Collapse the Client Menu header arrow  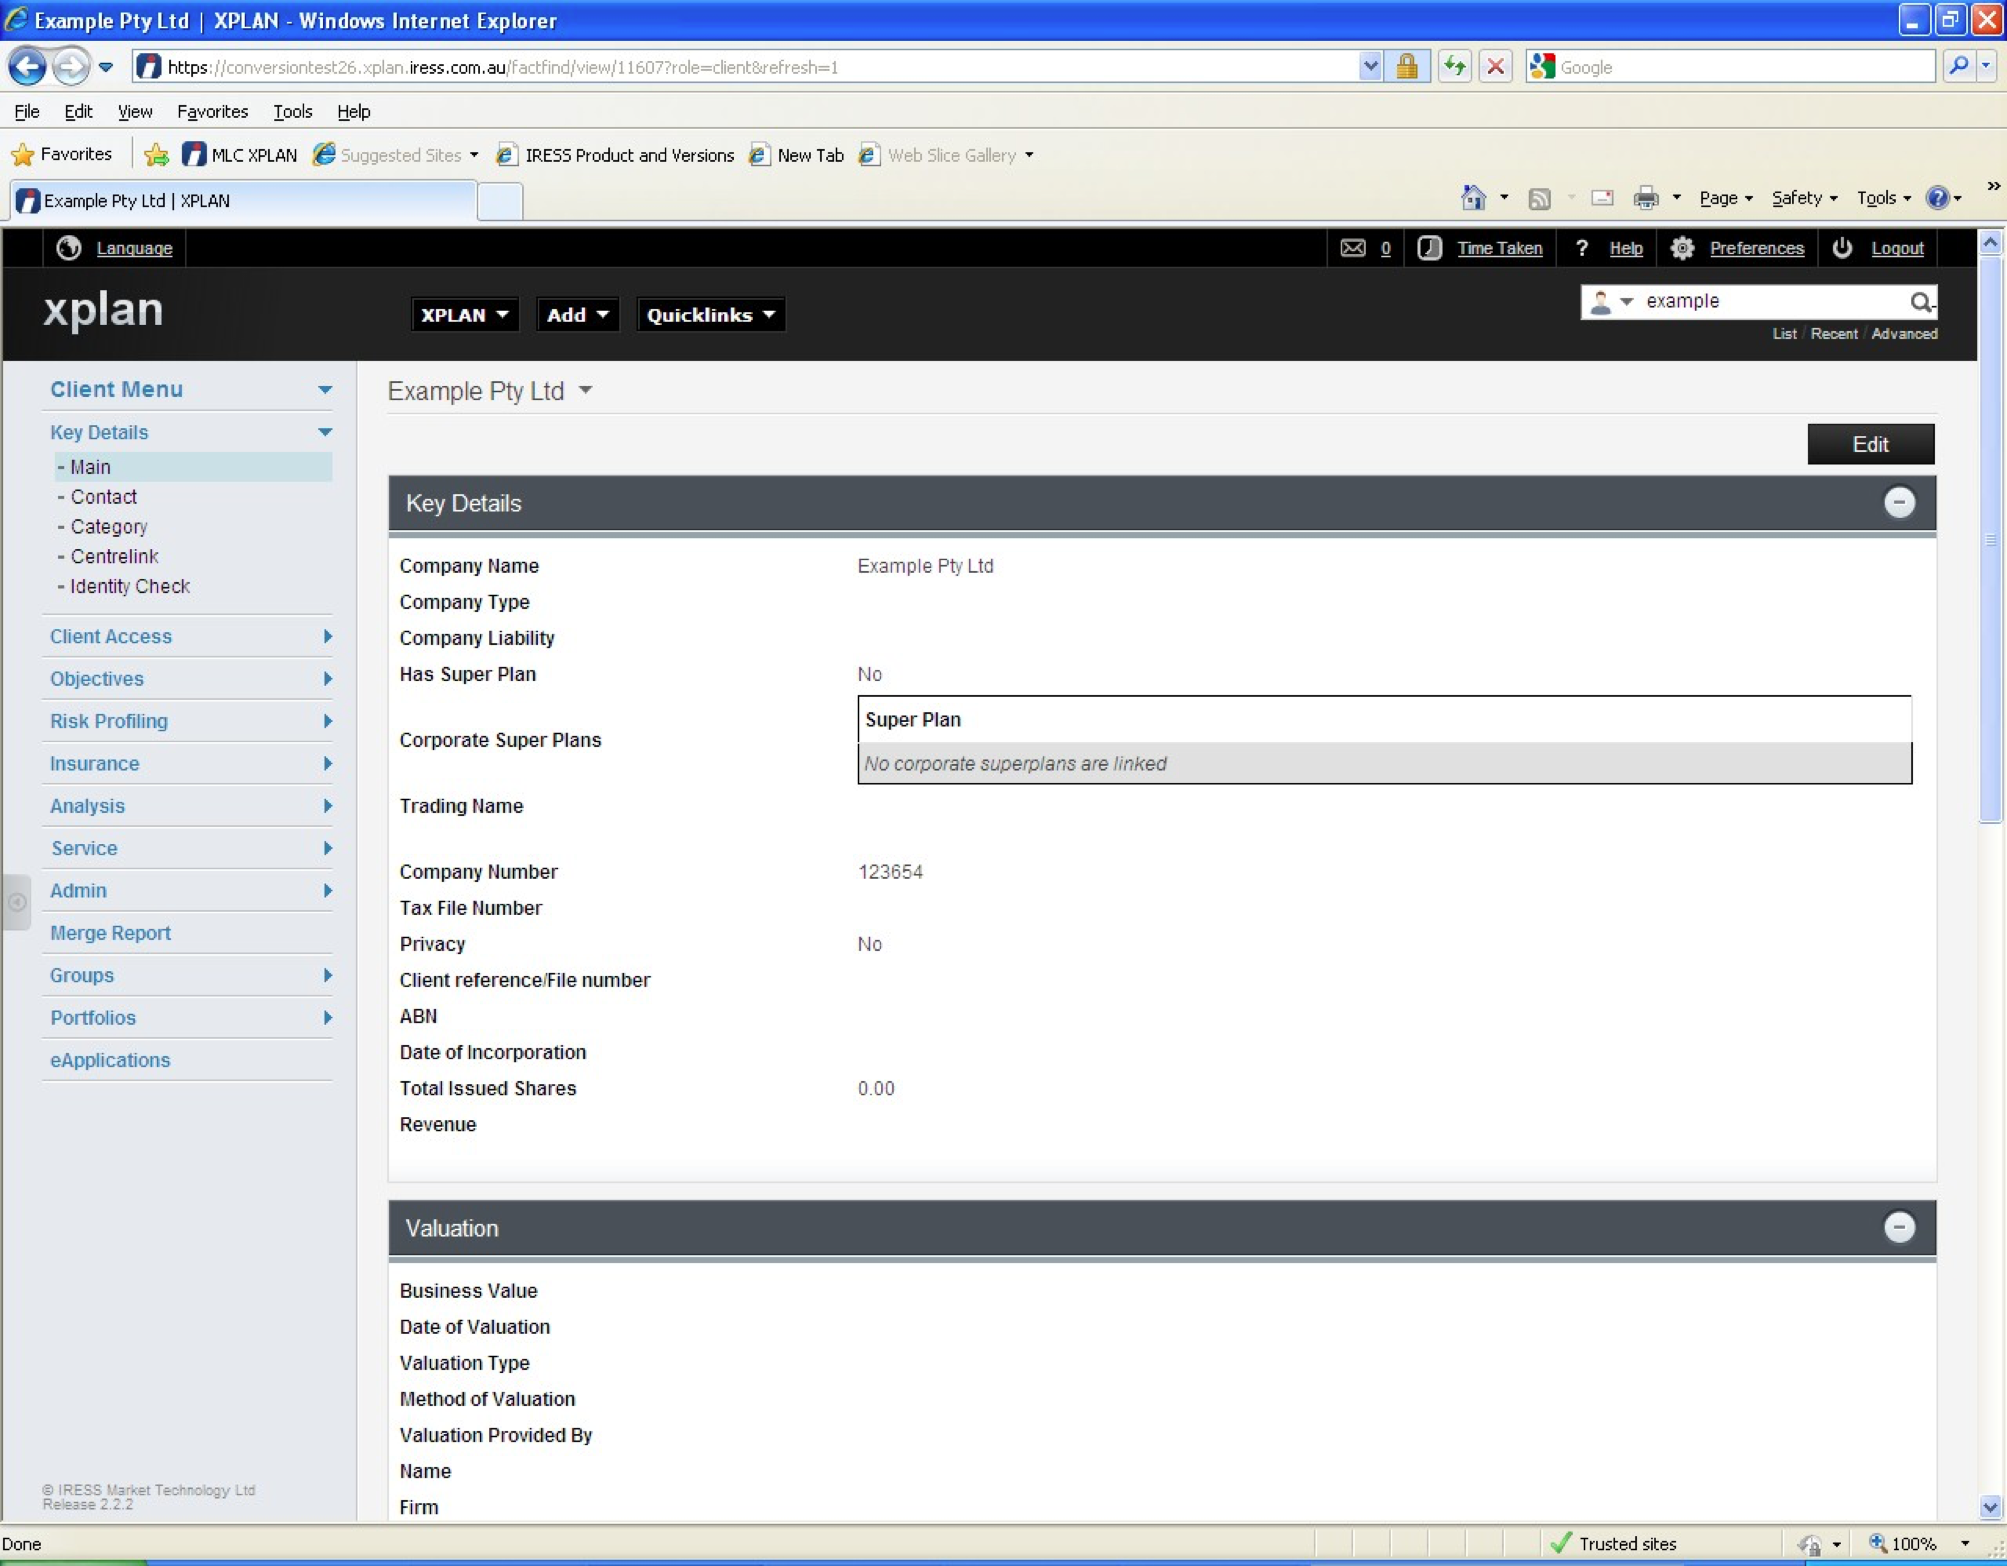pos(324,389)
